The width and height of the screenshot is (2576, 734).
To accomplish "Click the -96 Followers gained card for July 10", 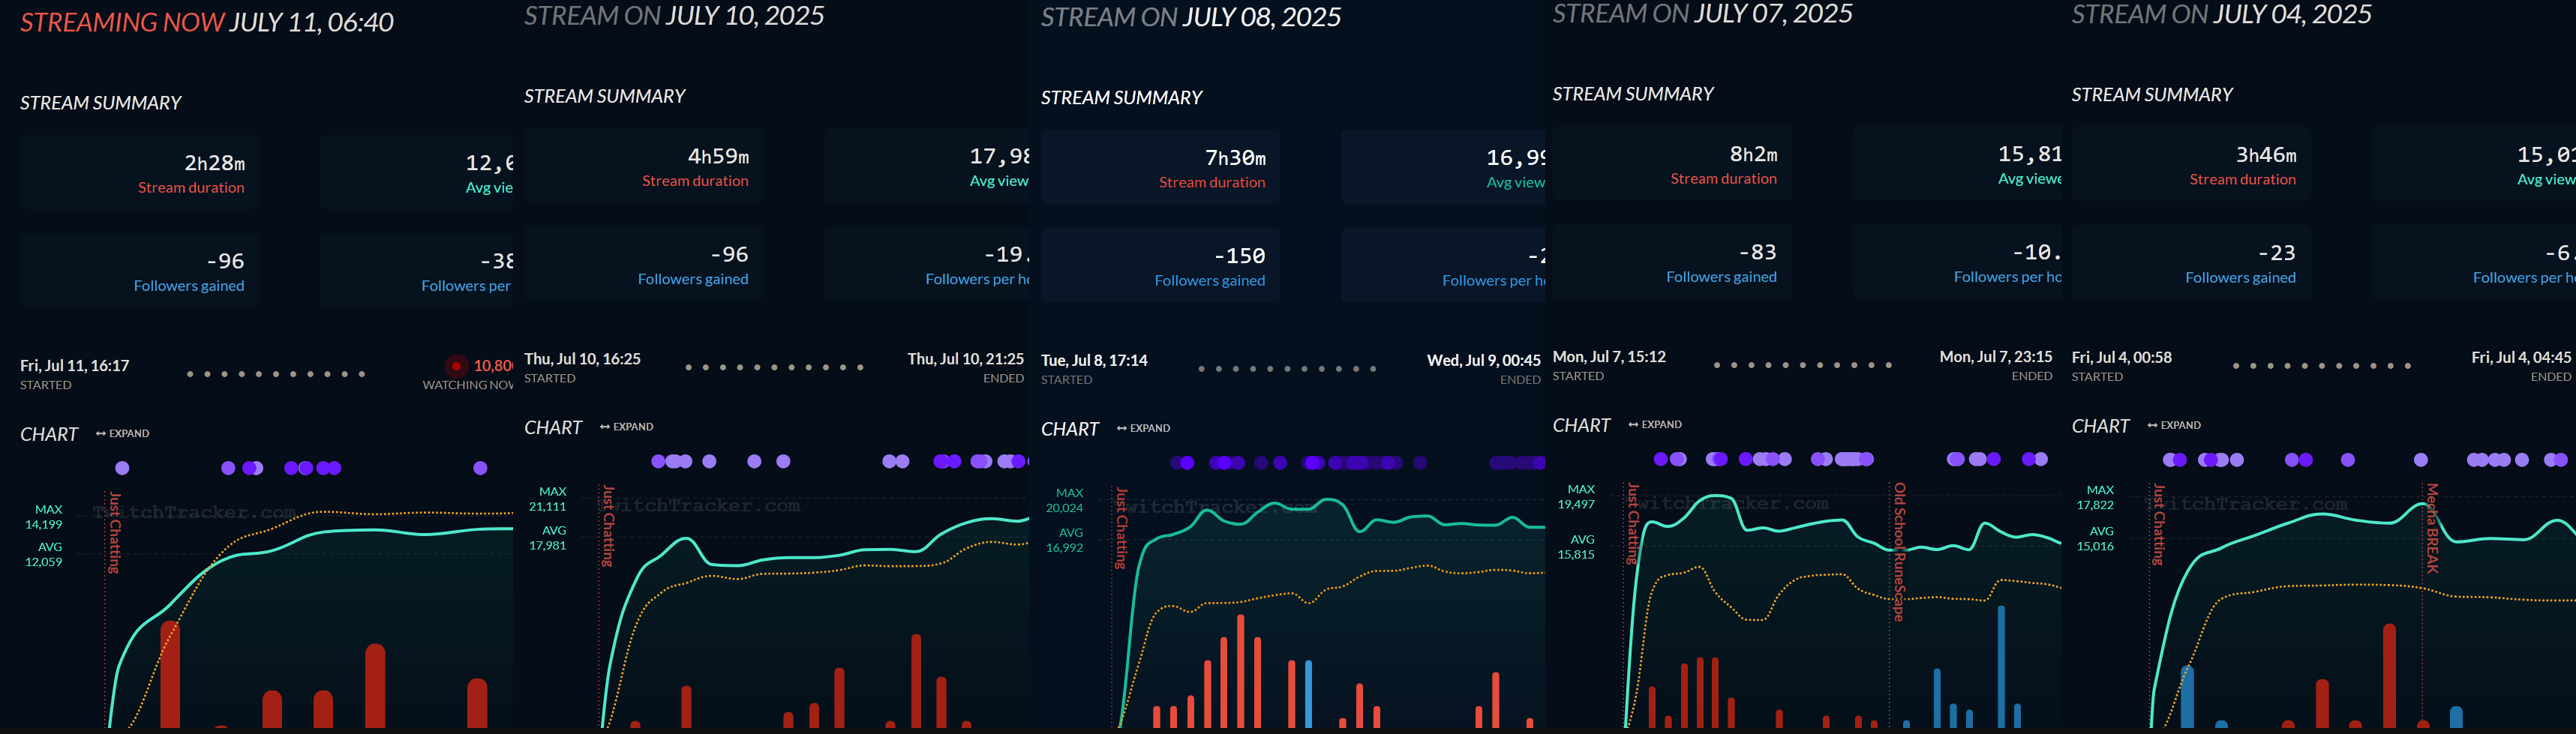I will [643, 264].
